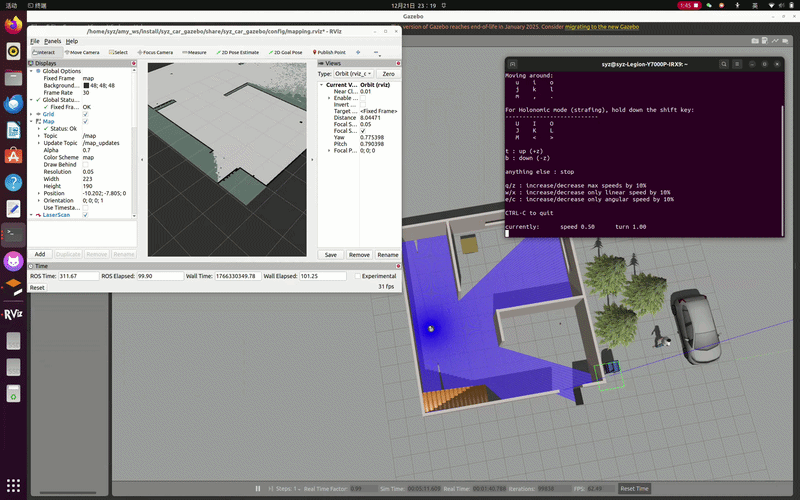Viewport: 800px width, 500px height.
Task: Toggle the Map display checkbox
Action: [x=85, y=121]
